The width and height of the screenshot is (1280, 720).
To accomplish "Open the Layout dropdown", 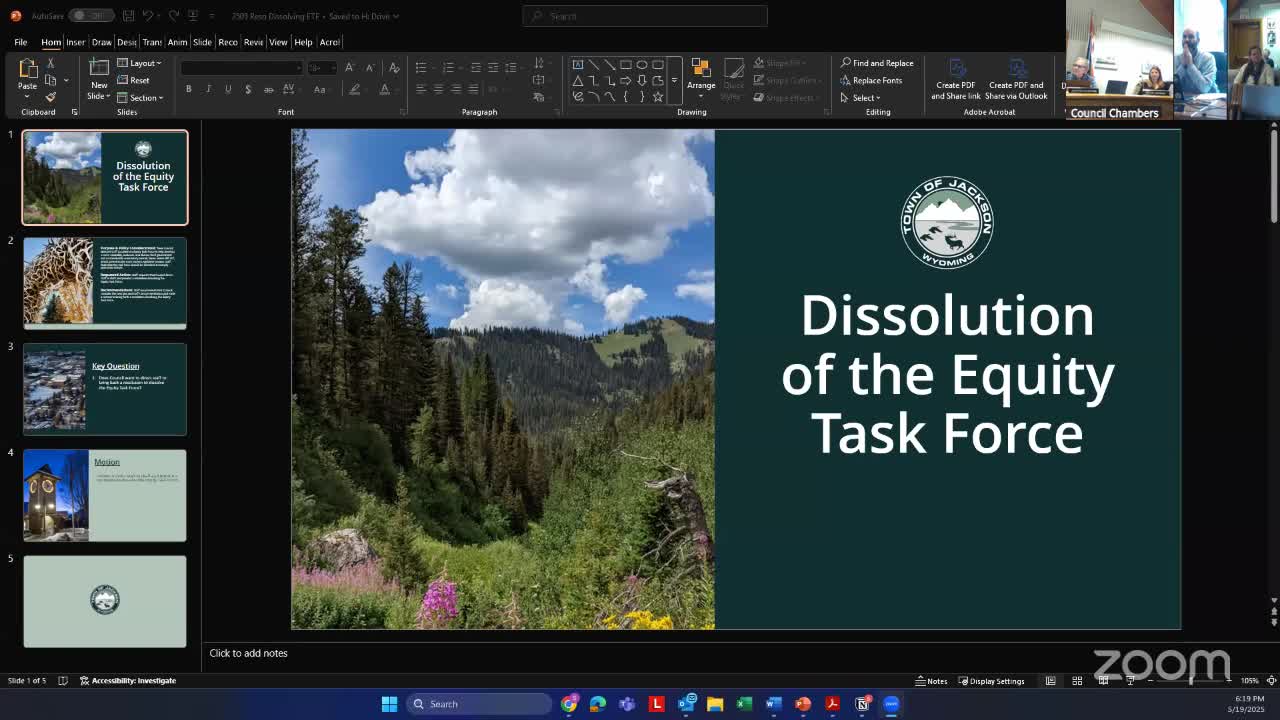I will coord(139,63).
